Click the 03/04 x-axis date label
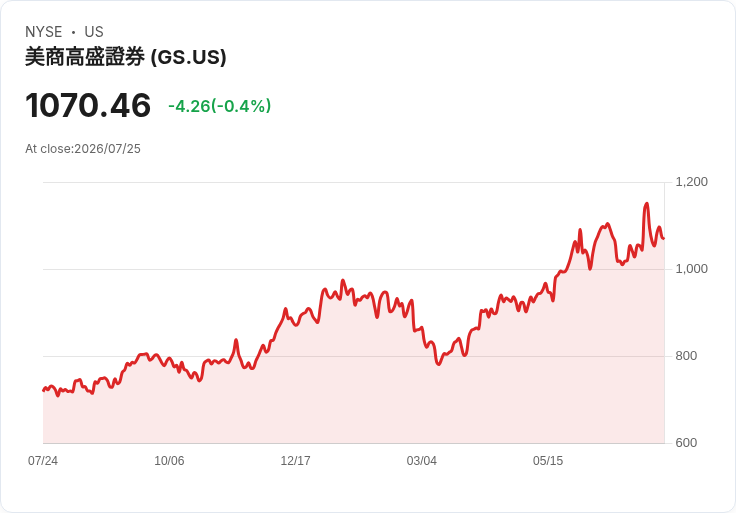Screen dimensions: 736x513 click(x=422, y=460)
